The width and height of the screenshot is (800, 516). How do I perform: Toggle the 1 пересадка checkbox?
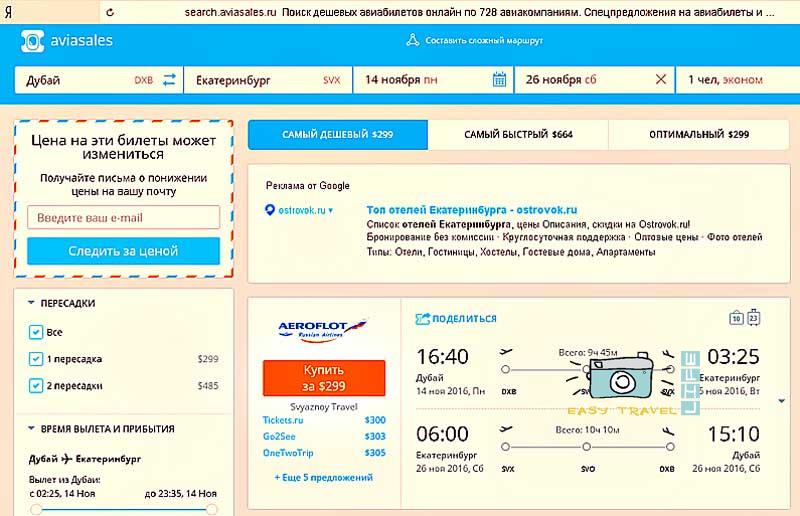(35, 359)
